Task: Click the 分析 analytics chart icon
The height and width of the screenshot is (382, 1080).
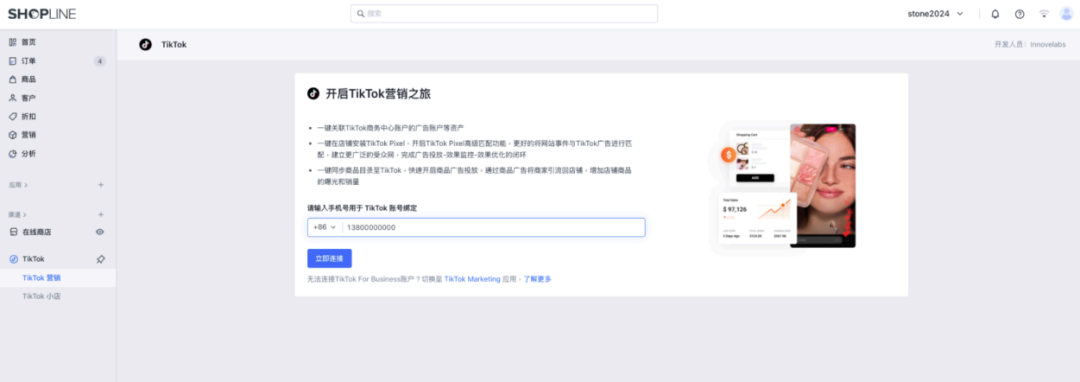Action: pos(12,154)
